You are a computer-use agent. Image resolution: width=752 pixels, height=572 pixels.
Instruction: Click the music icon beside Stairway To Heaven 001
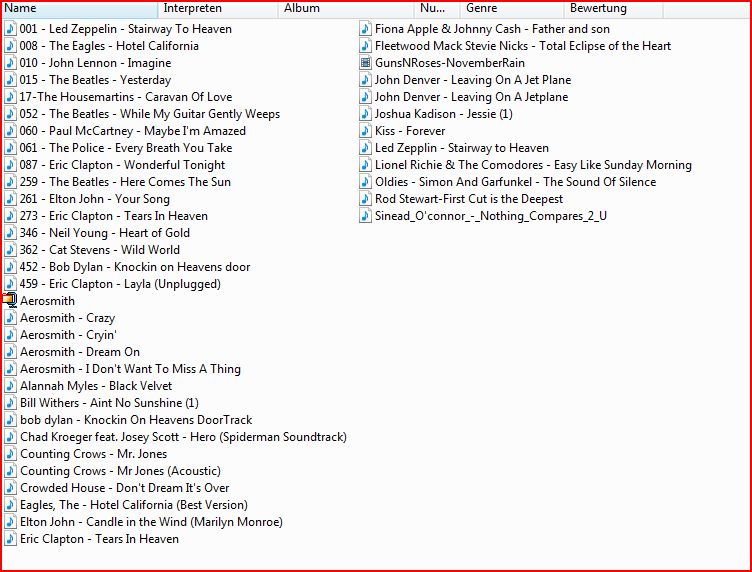(x=10, y=29)
